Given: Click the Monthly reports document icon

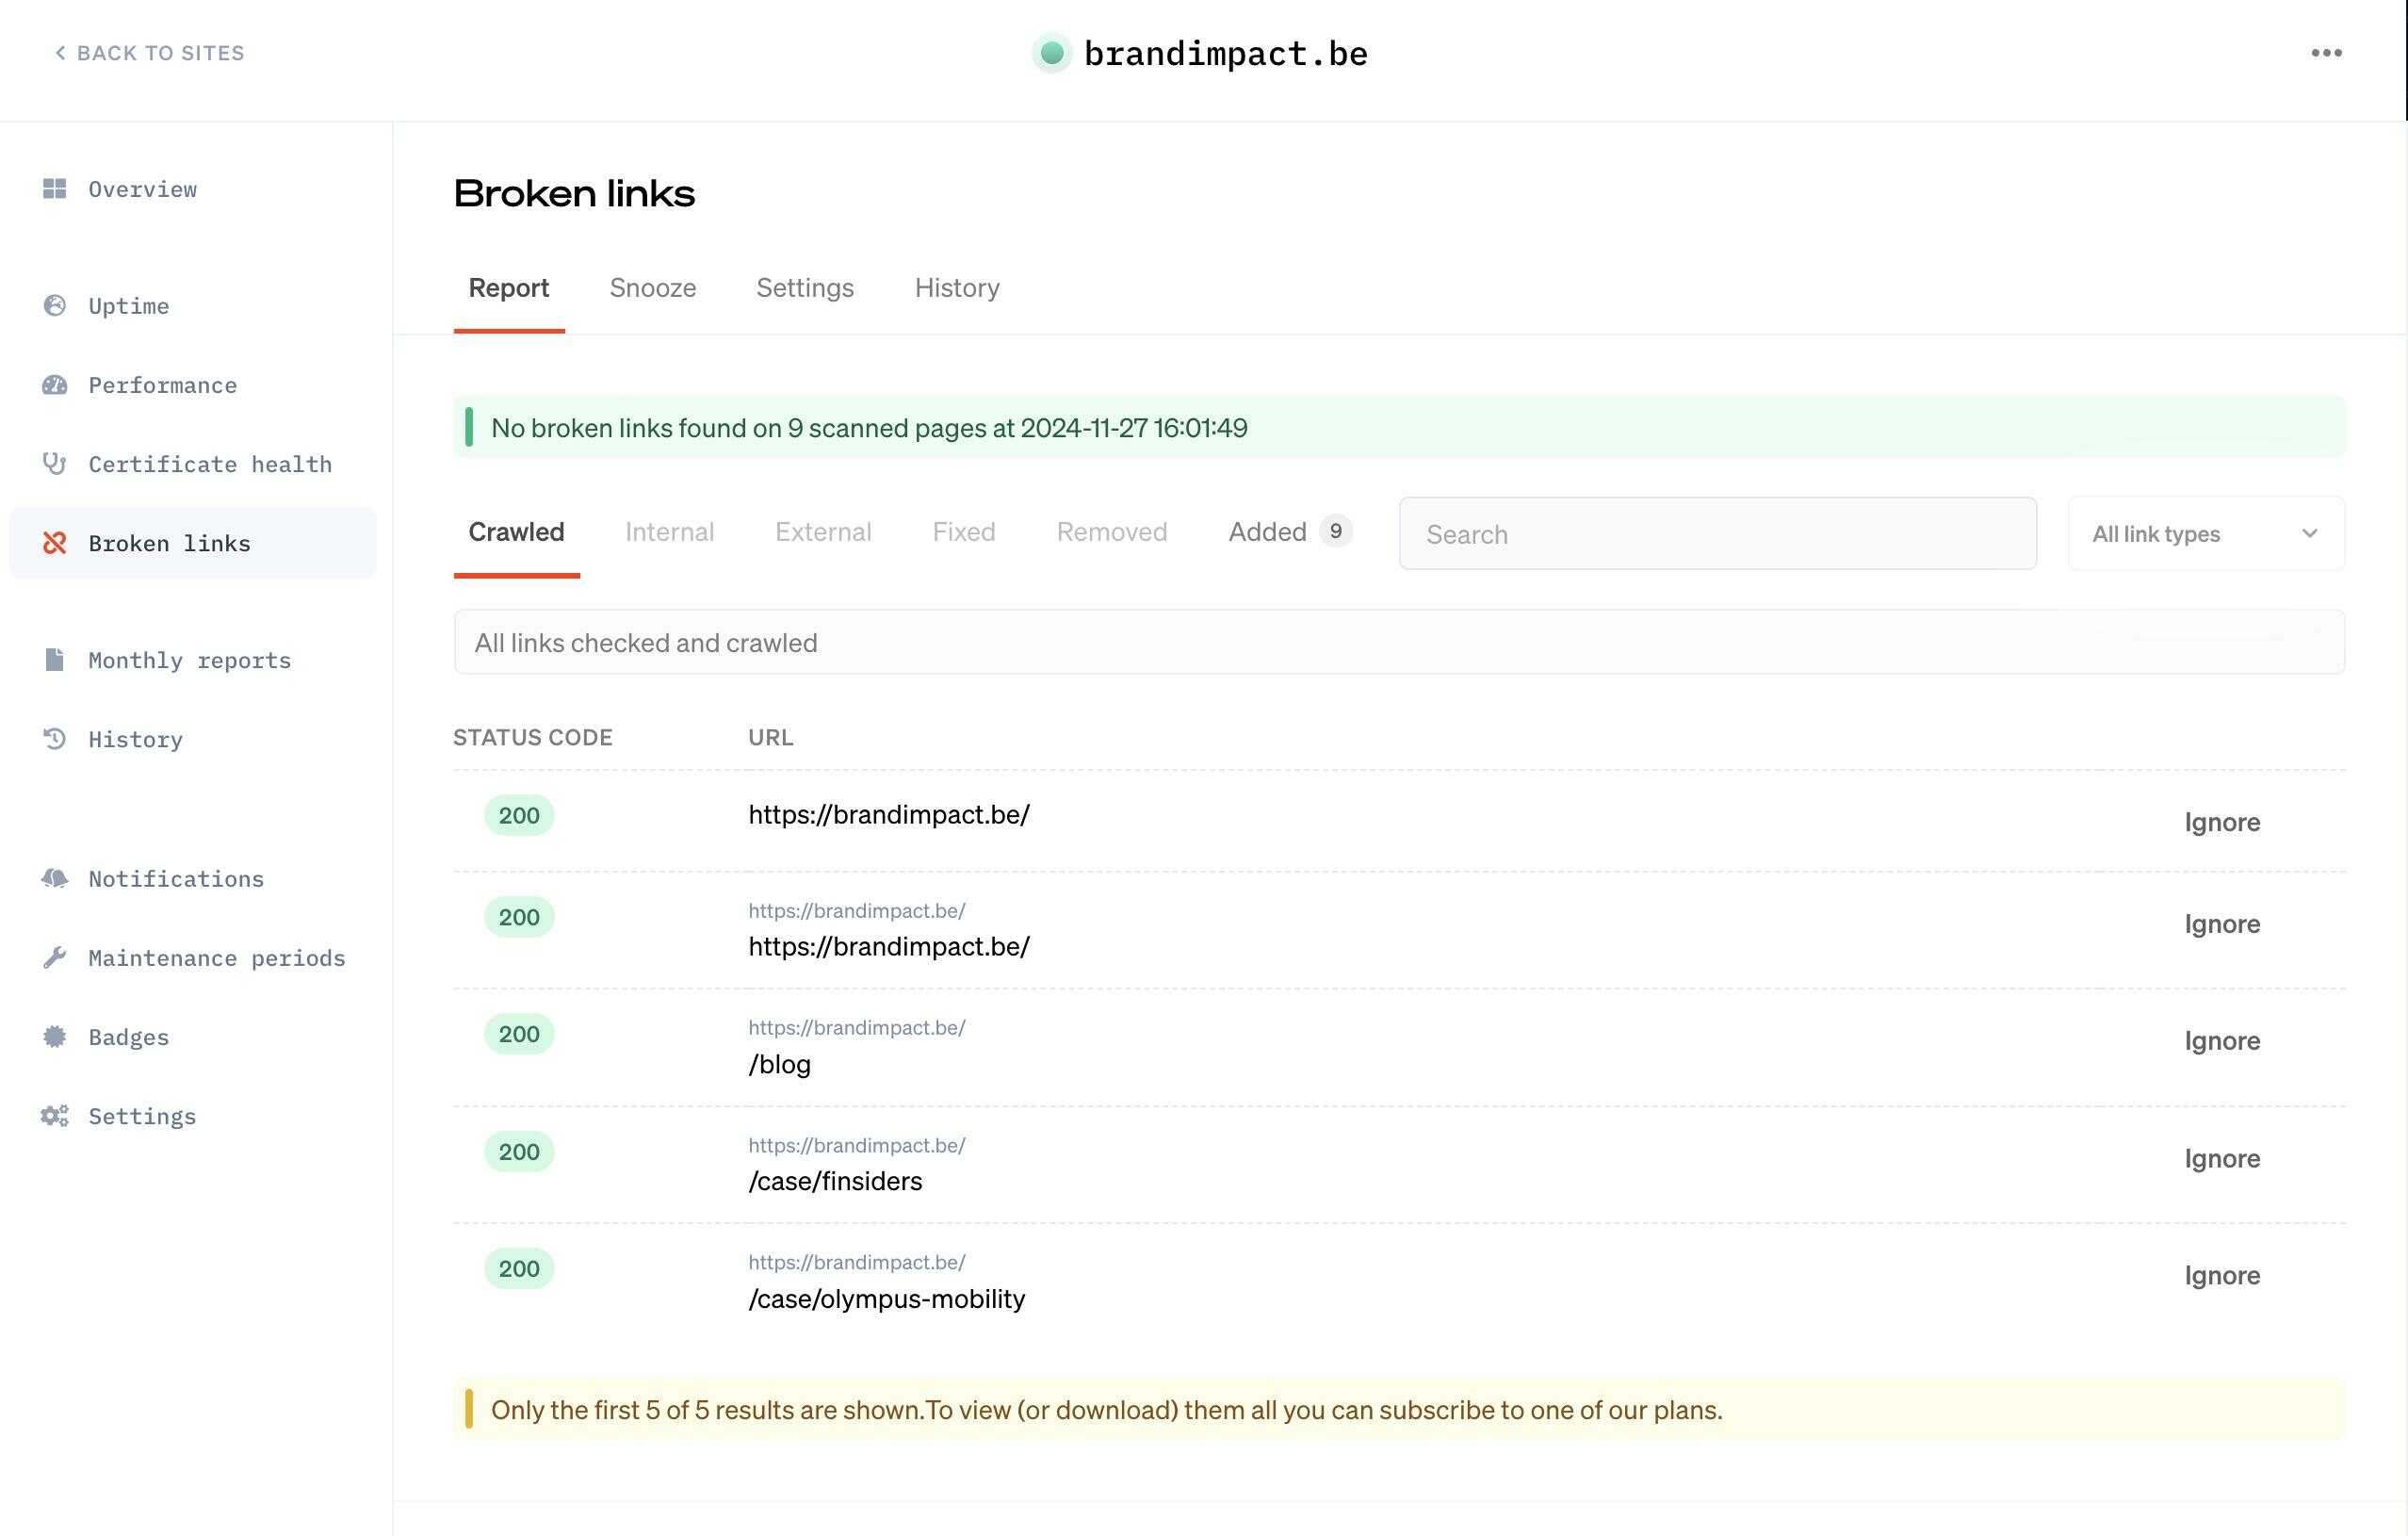Looking at the screenshot, I should (x=54, y=660).
